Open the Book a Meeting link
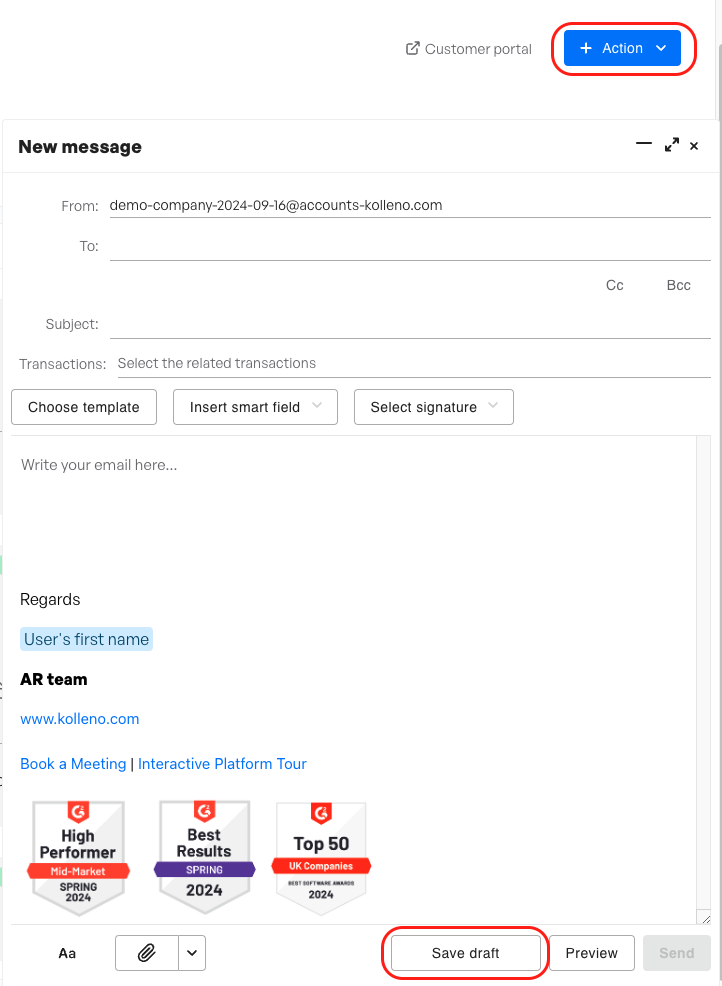Screen dimensions: 722x986 [x=73, y=764]
